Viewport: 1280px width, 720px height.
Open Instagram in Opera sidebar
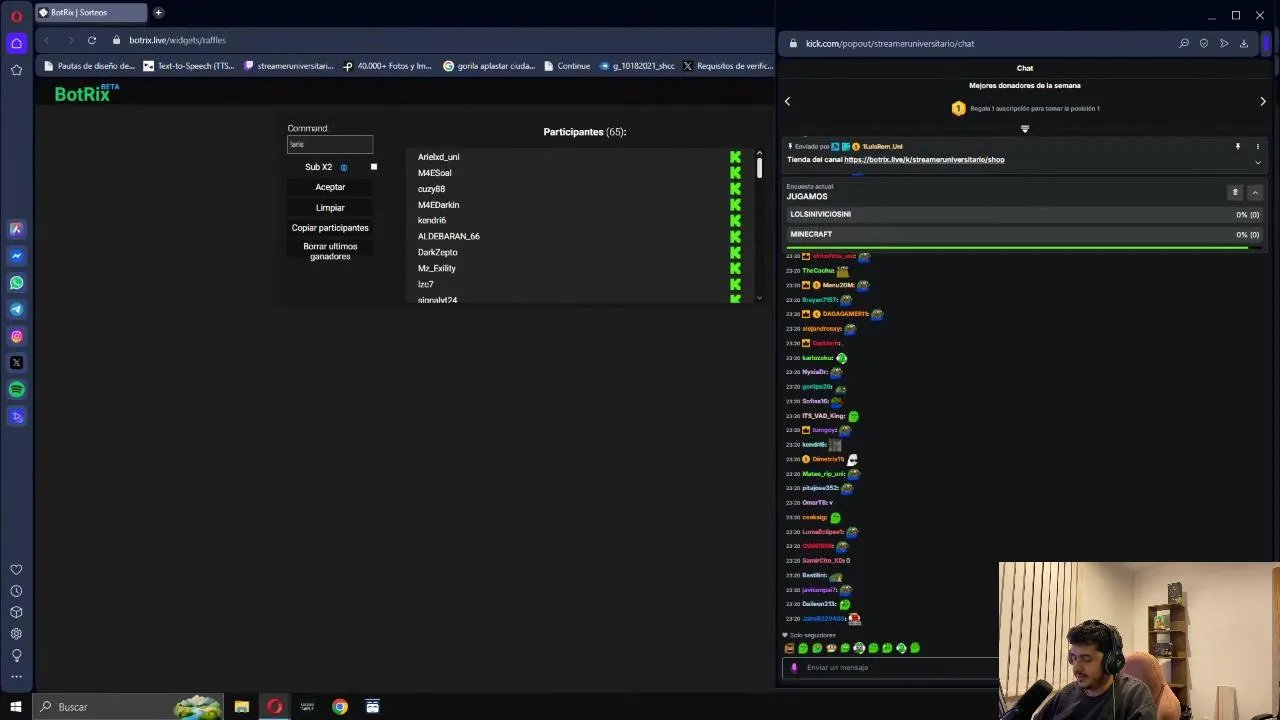click(16, 336)
